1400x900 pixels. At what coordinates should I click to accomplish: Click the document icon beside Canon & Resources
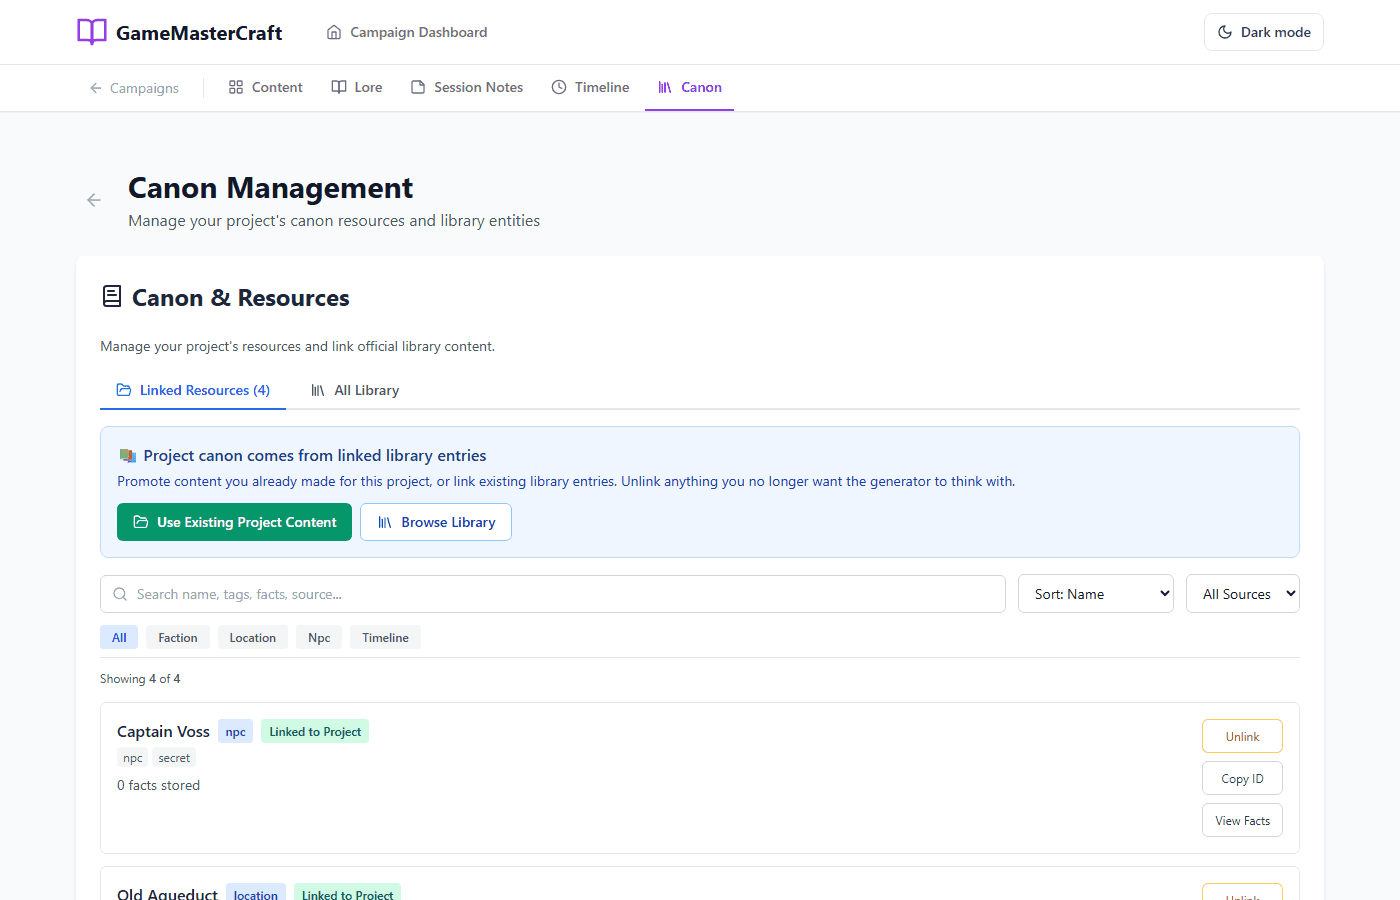point(112,297)
